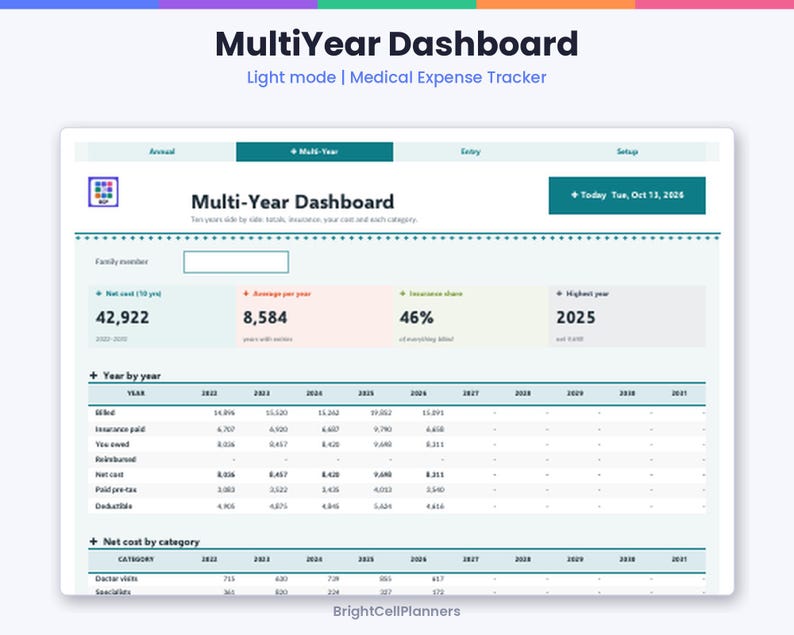The width and height of the screenshot is (794, 635).
Task: Click the 2025 header in the category table
Action: (366, 559)
